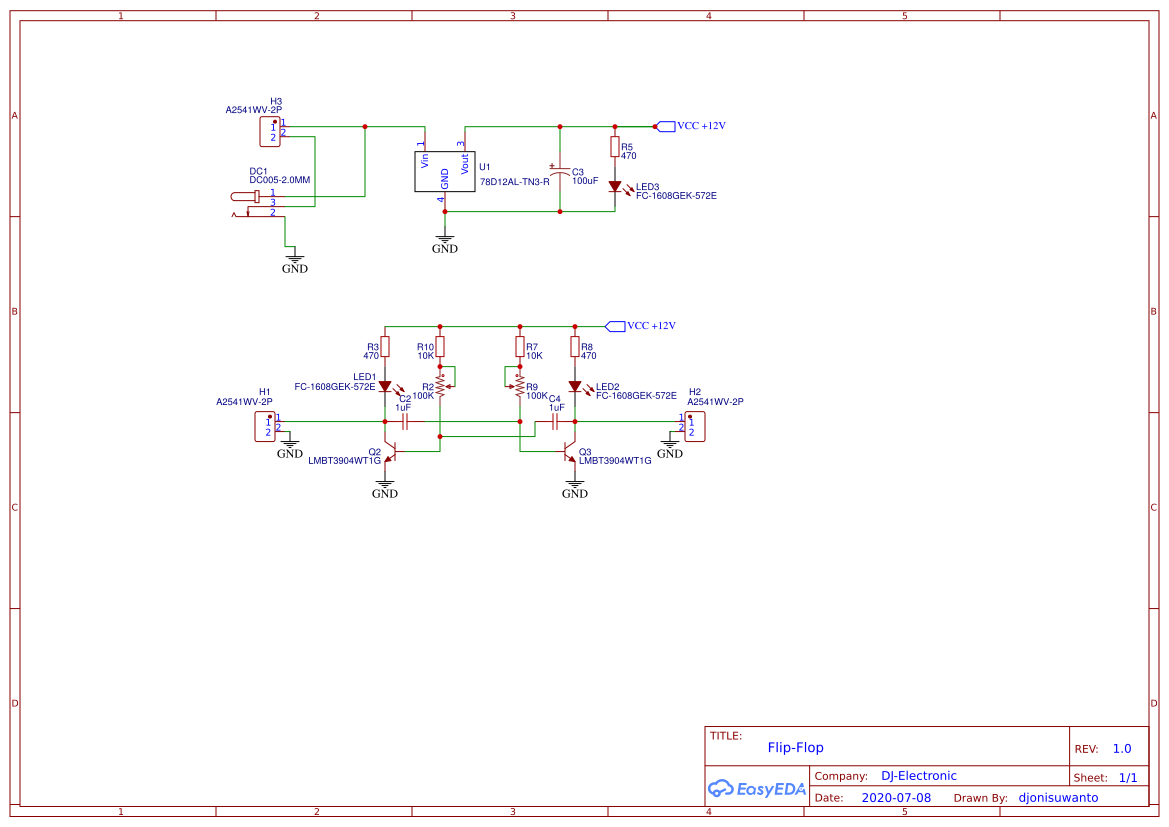Screen dimensions: 1169x827
Task: Select the Date 2020-07-08 field
Action: tap(896, 797)
